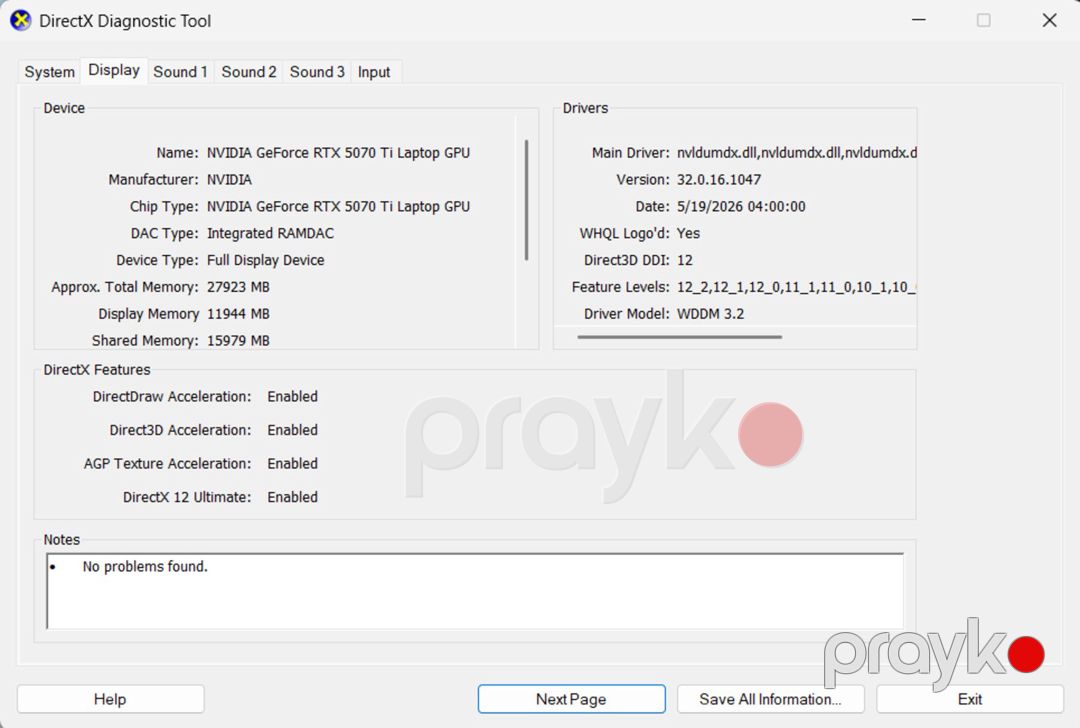
Task: Click the 15979 MB shared memory value
Action: click(238, 341)
